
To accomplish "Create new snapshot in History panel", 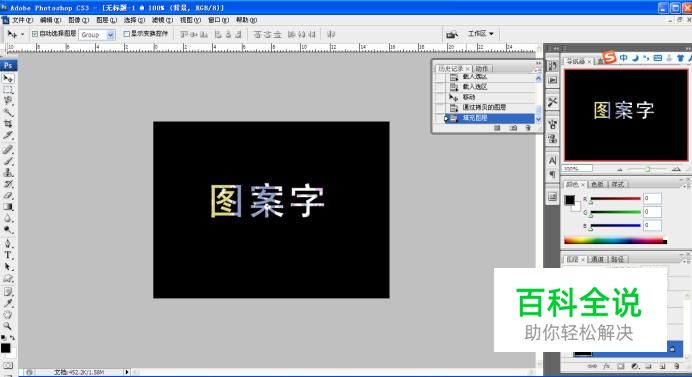I will pos(512,128).
